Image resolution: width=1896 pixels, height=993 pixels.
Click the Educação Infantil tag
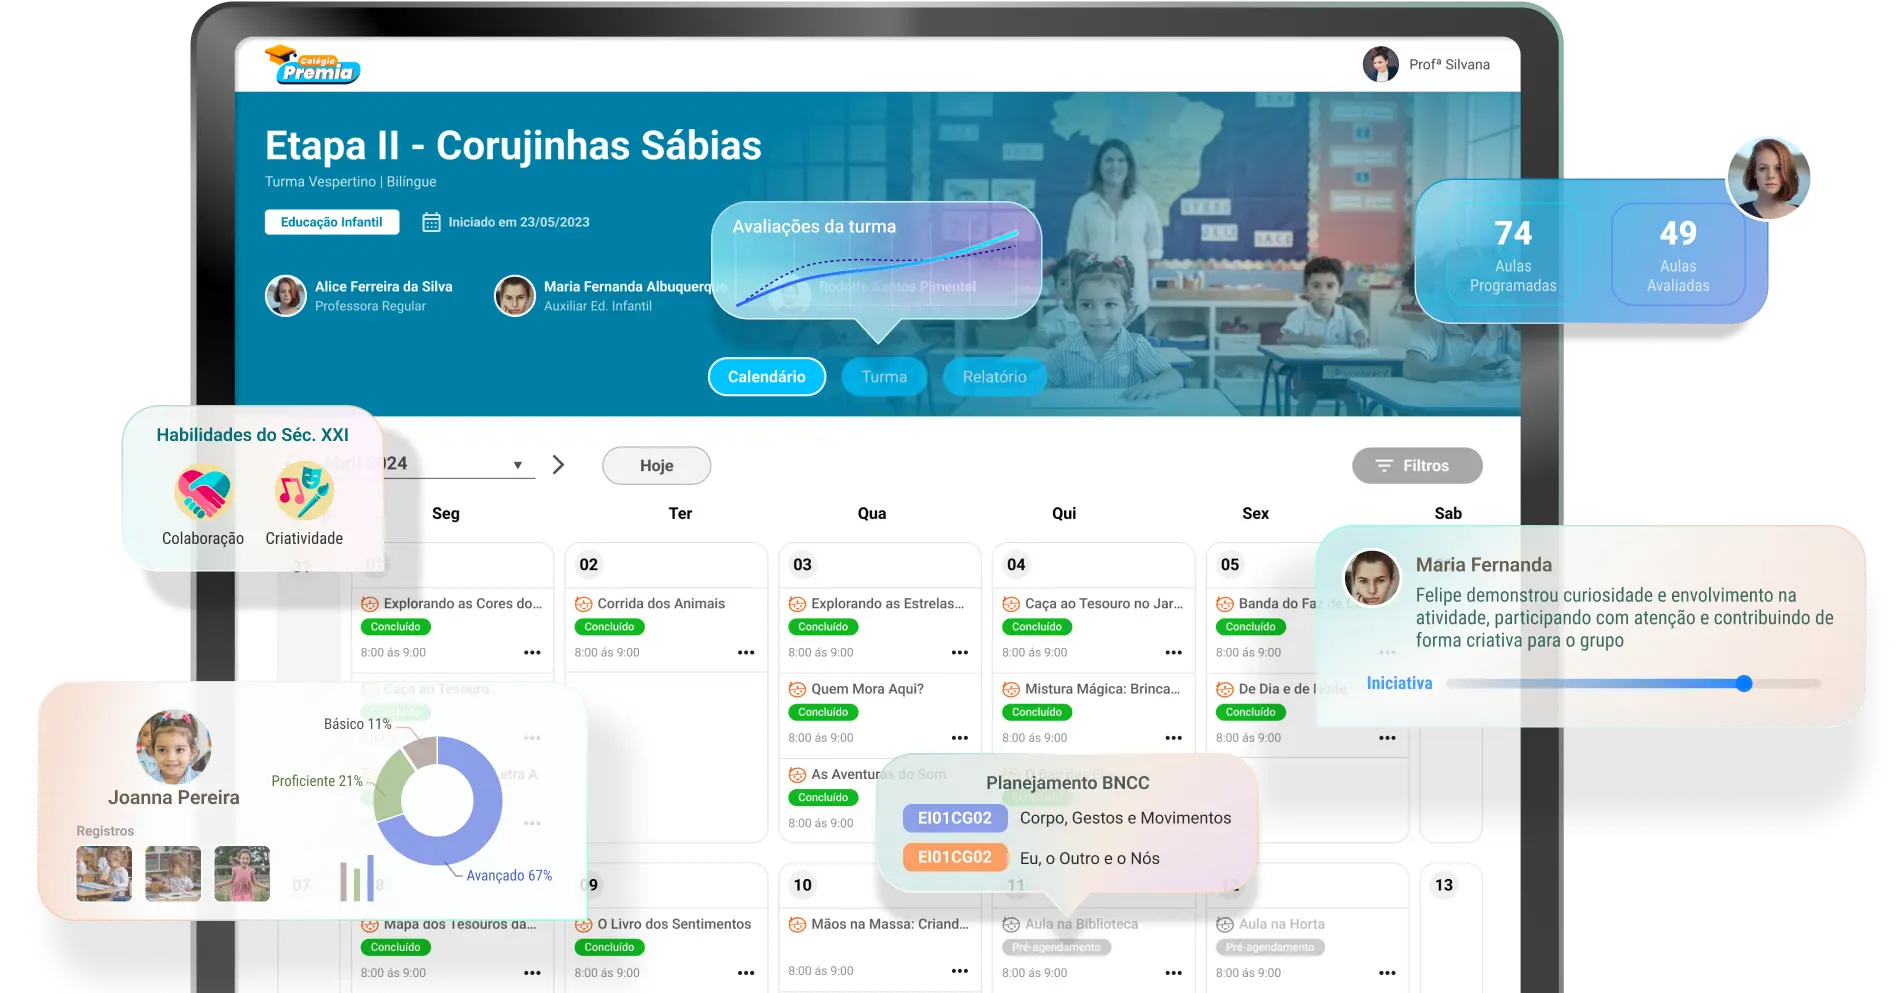(332, 222)
